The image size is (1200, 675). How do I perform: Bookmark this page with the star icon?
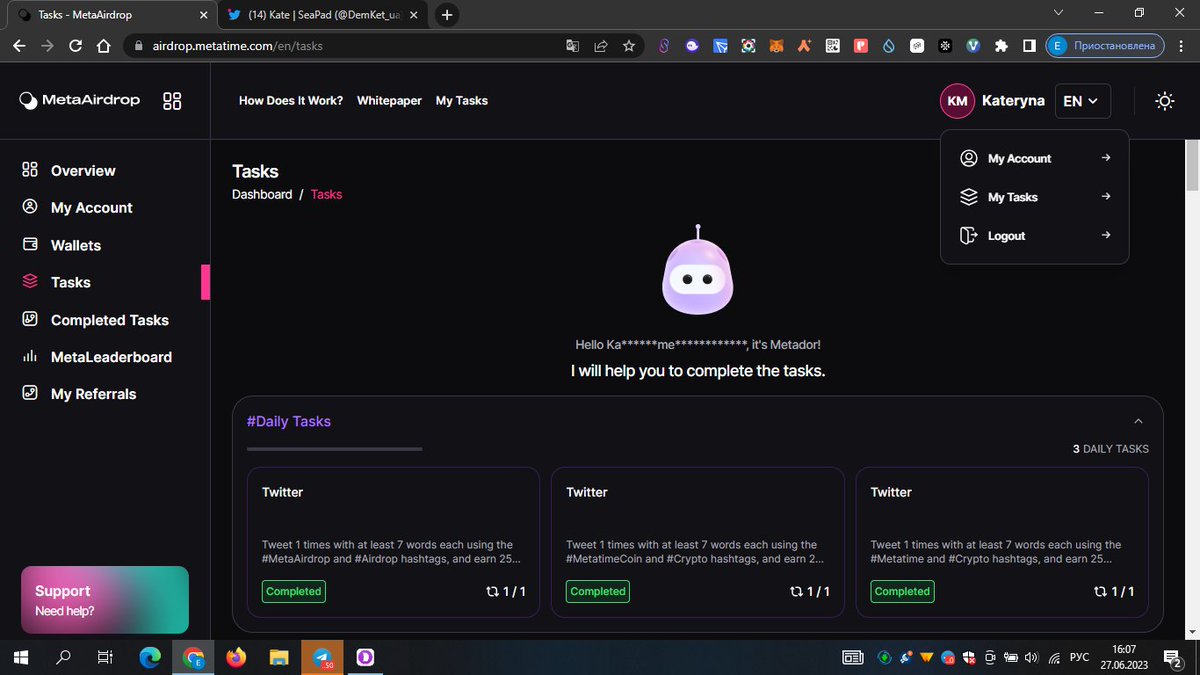(629, 46)
